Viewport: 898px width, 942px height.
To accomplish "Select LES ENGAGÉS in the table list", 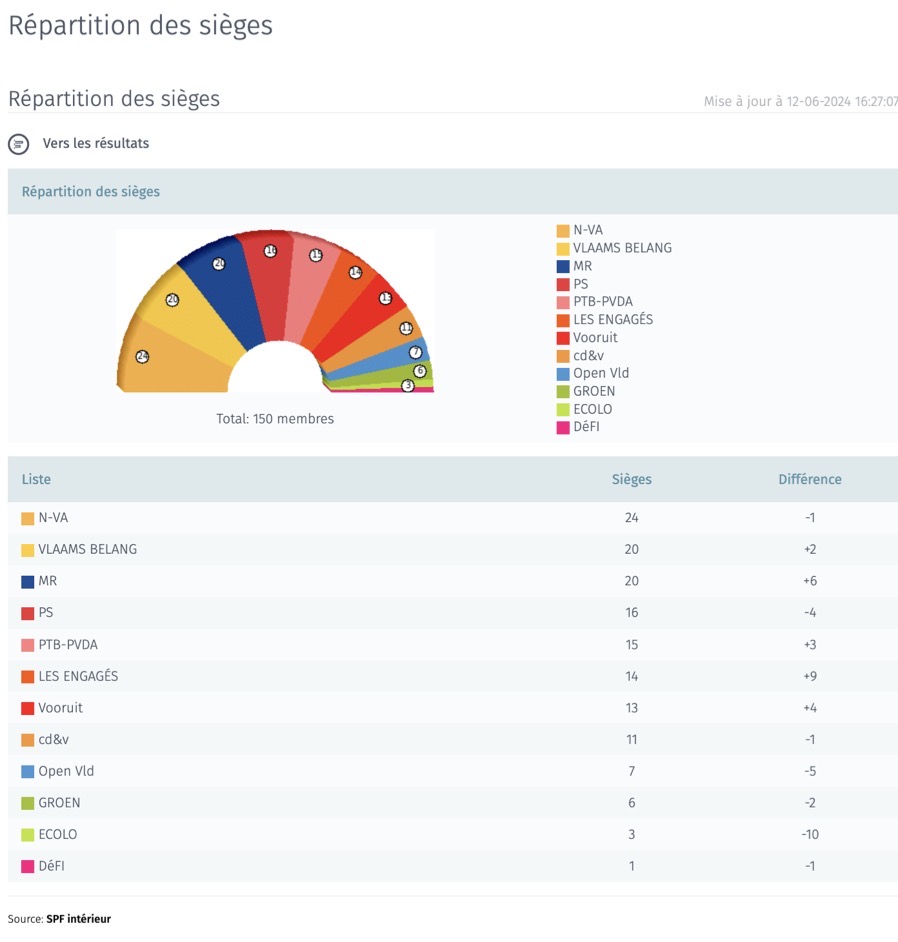I will pyautogui.click(x=78, y=676).
